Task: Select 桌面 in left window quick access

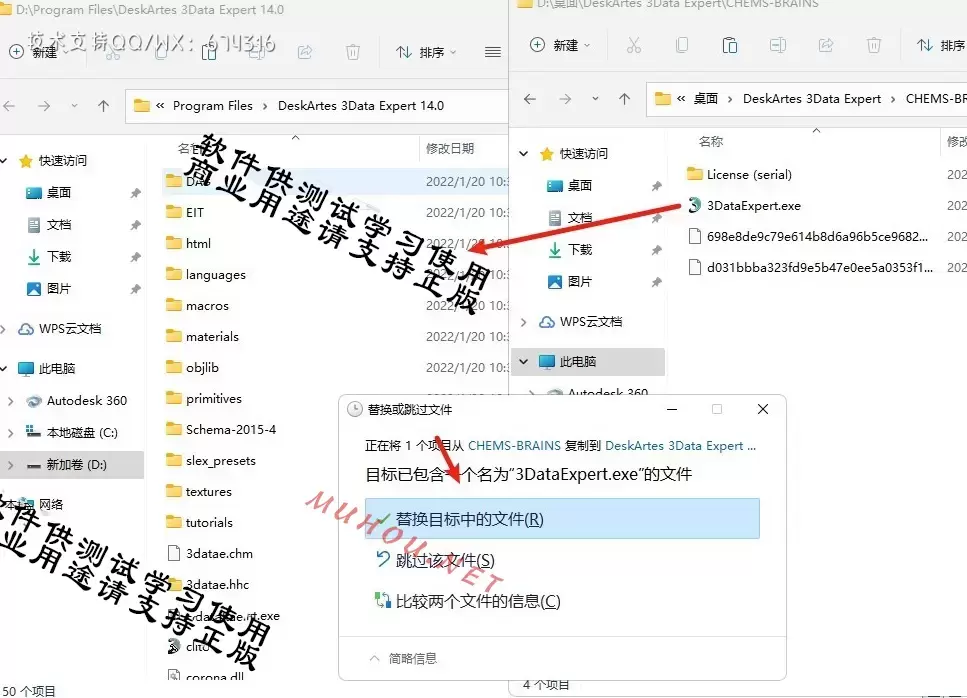Action: tap(59, 192)
